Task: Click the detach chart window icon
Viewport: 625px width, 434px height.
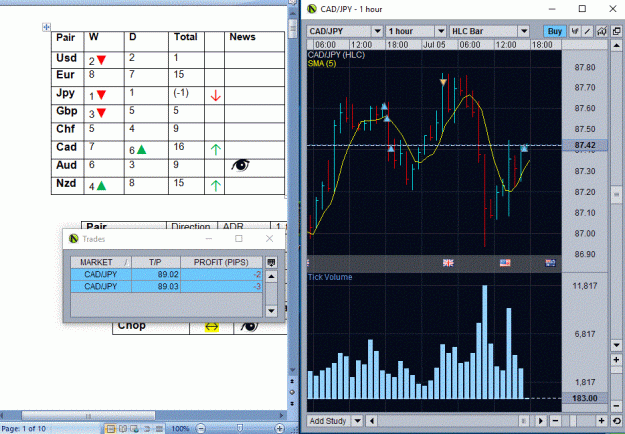Action: (616, 31)
